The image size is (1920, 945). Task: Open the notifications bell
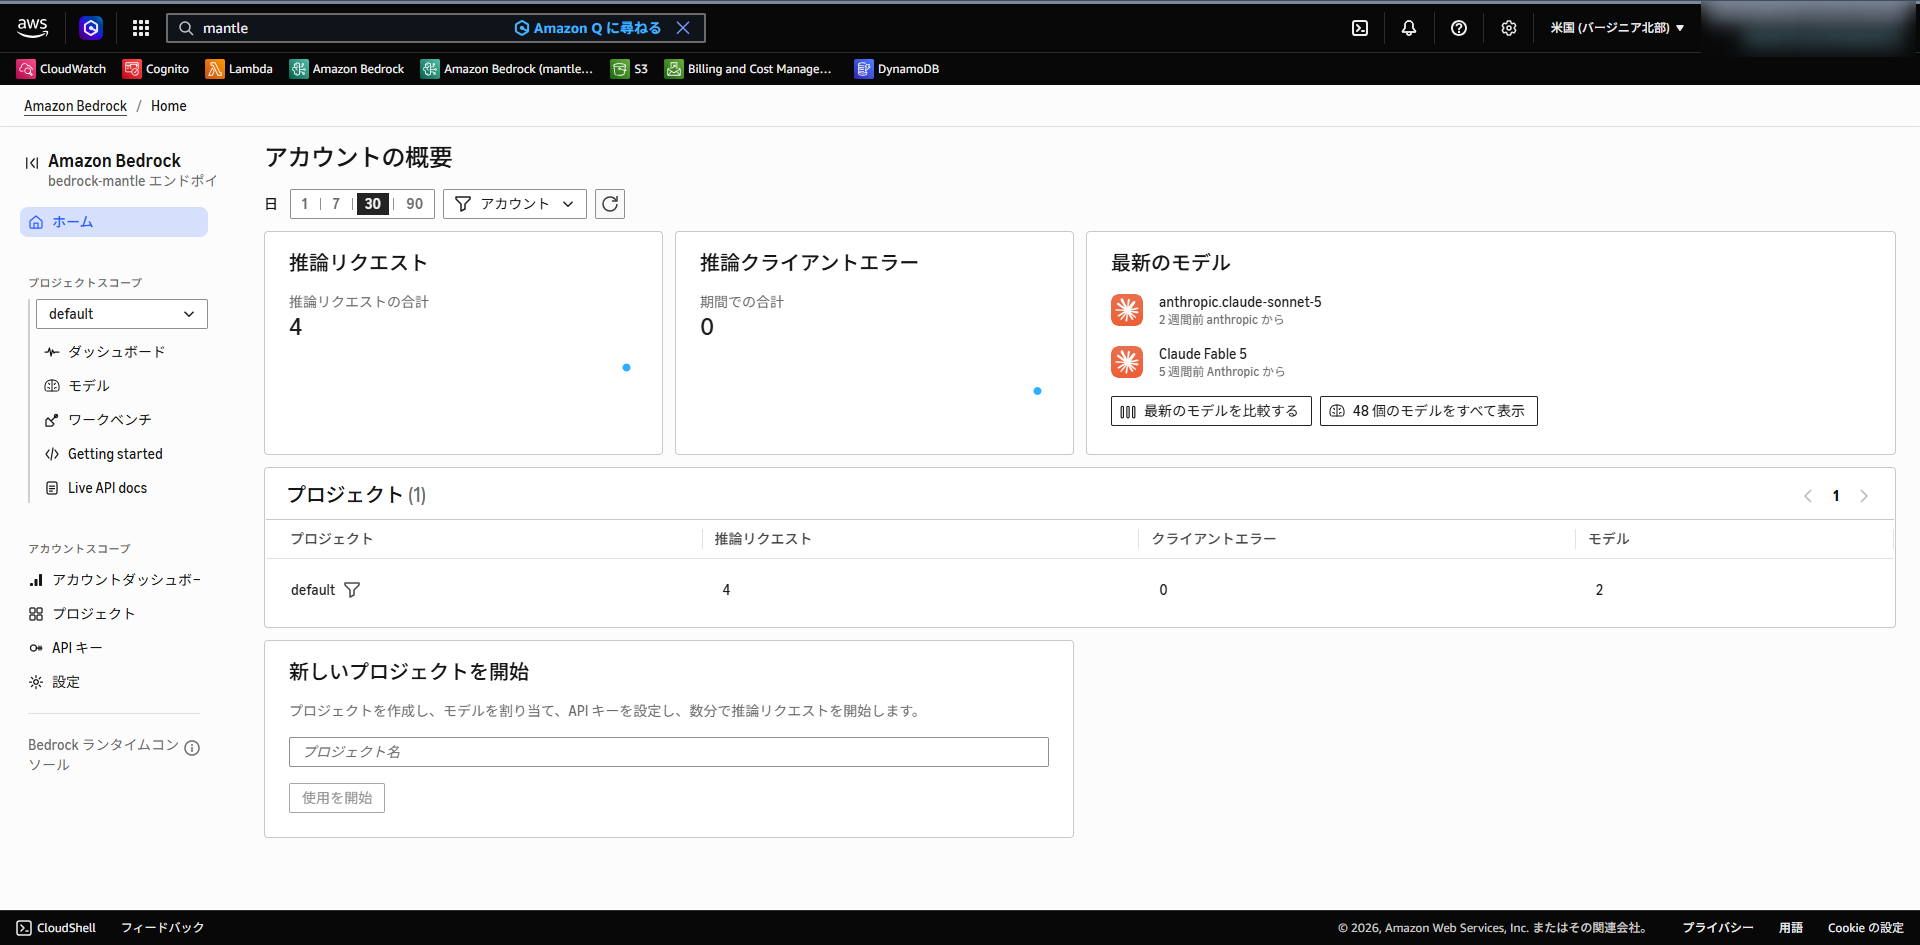1409,28
